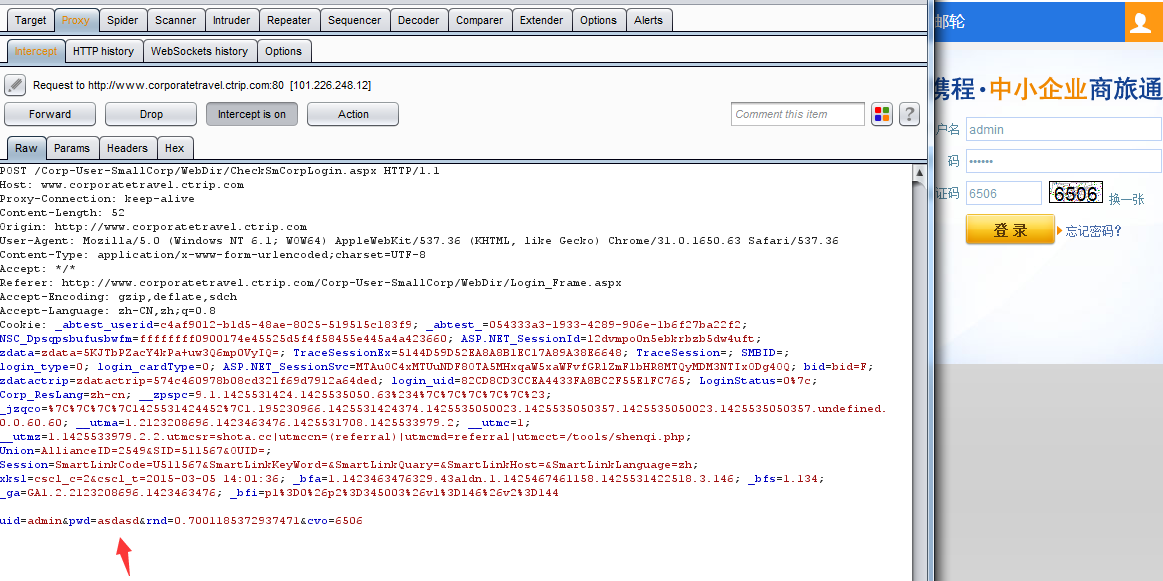Select the Raw request view tab

(x=26, y=148)
